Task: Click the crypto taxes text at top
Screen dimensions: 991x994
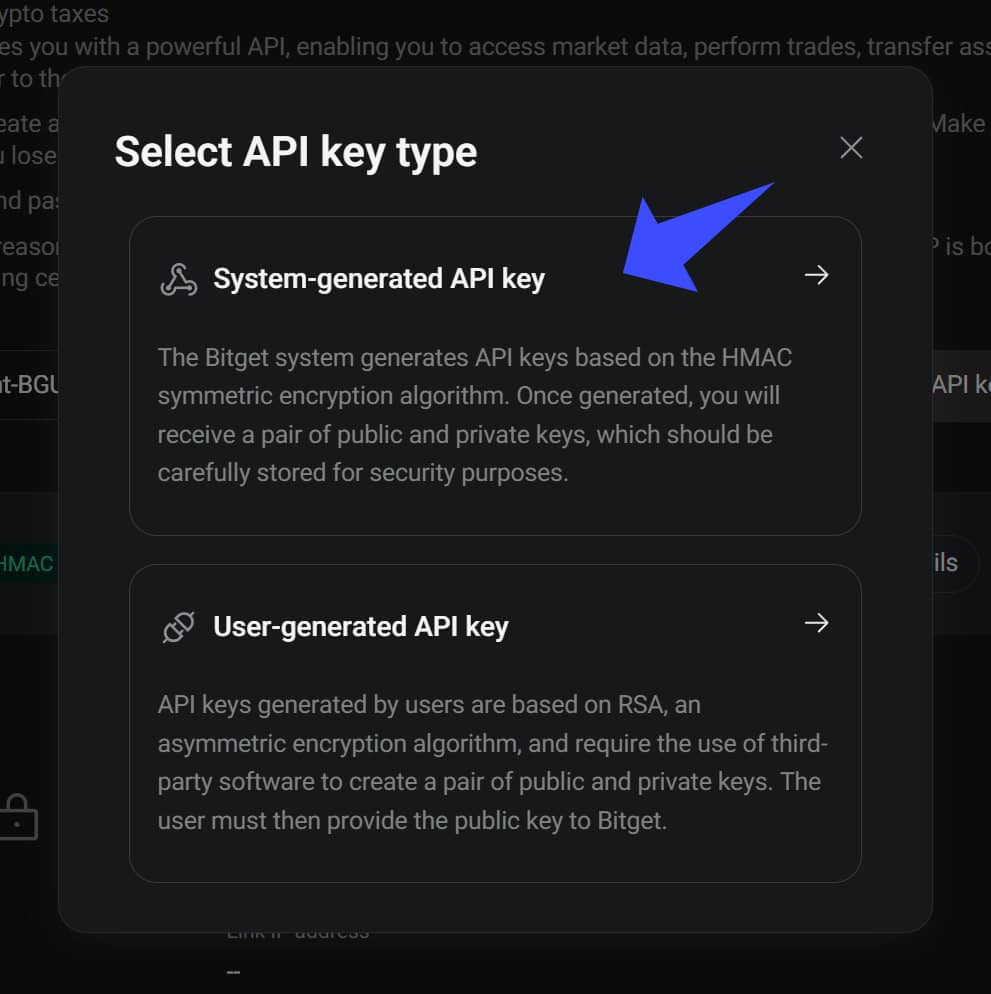Action: click(55, 14)
